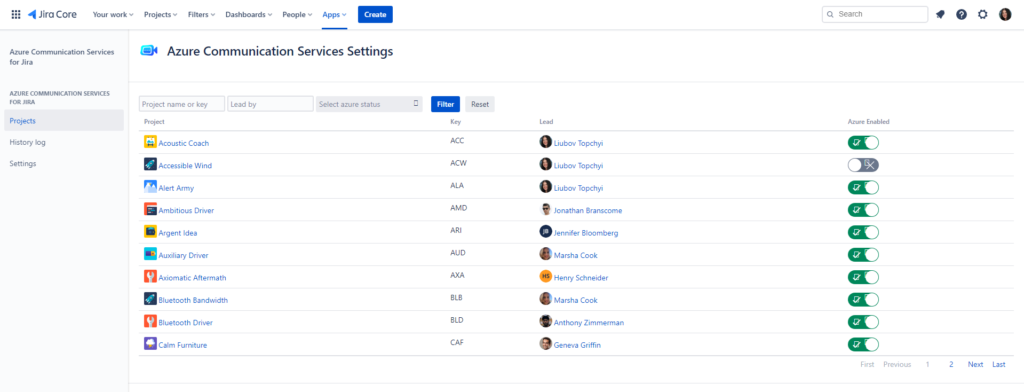1024x392 pixels.
Task: Open the user profile avatar
Action: (x=1005, y=14)
